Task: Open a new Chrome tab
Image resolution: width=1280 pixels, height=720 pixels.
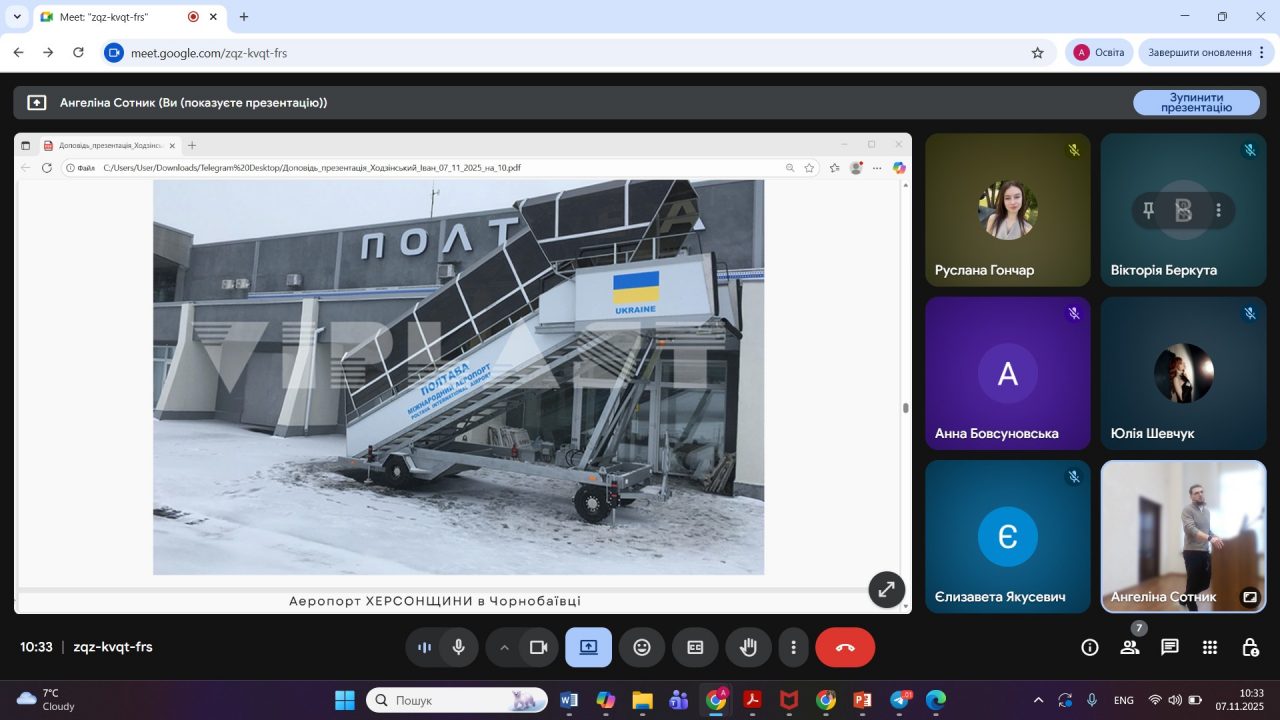Action: click(244, 17)
